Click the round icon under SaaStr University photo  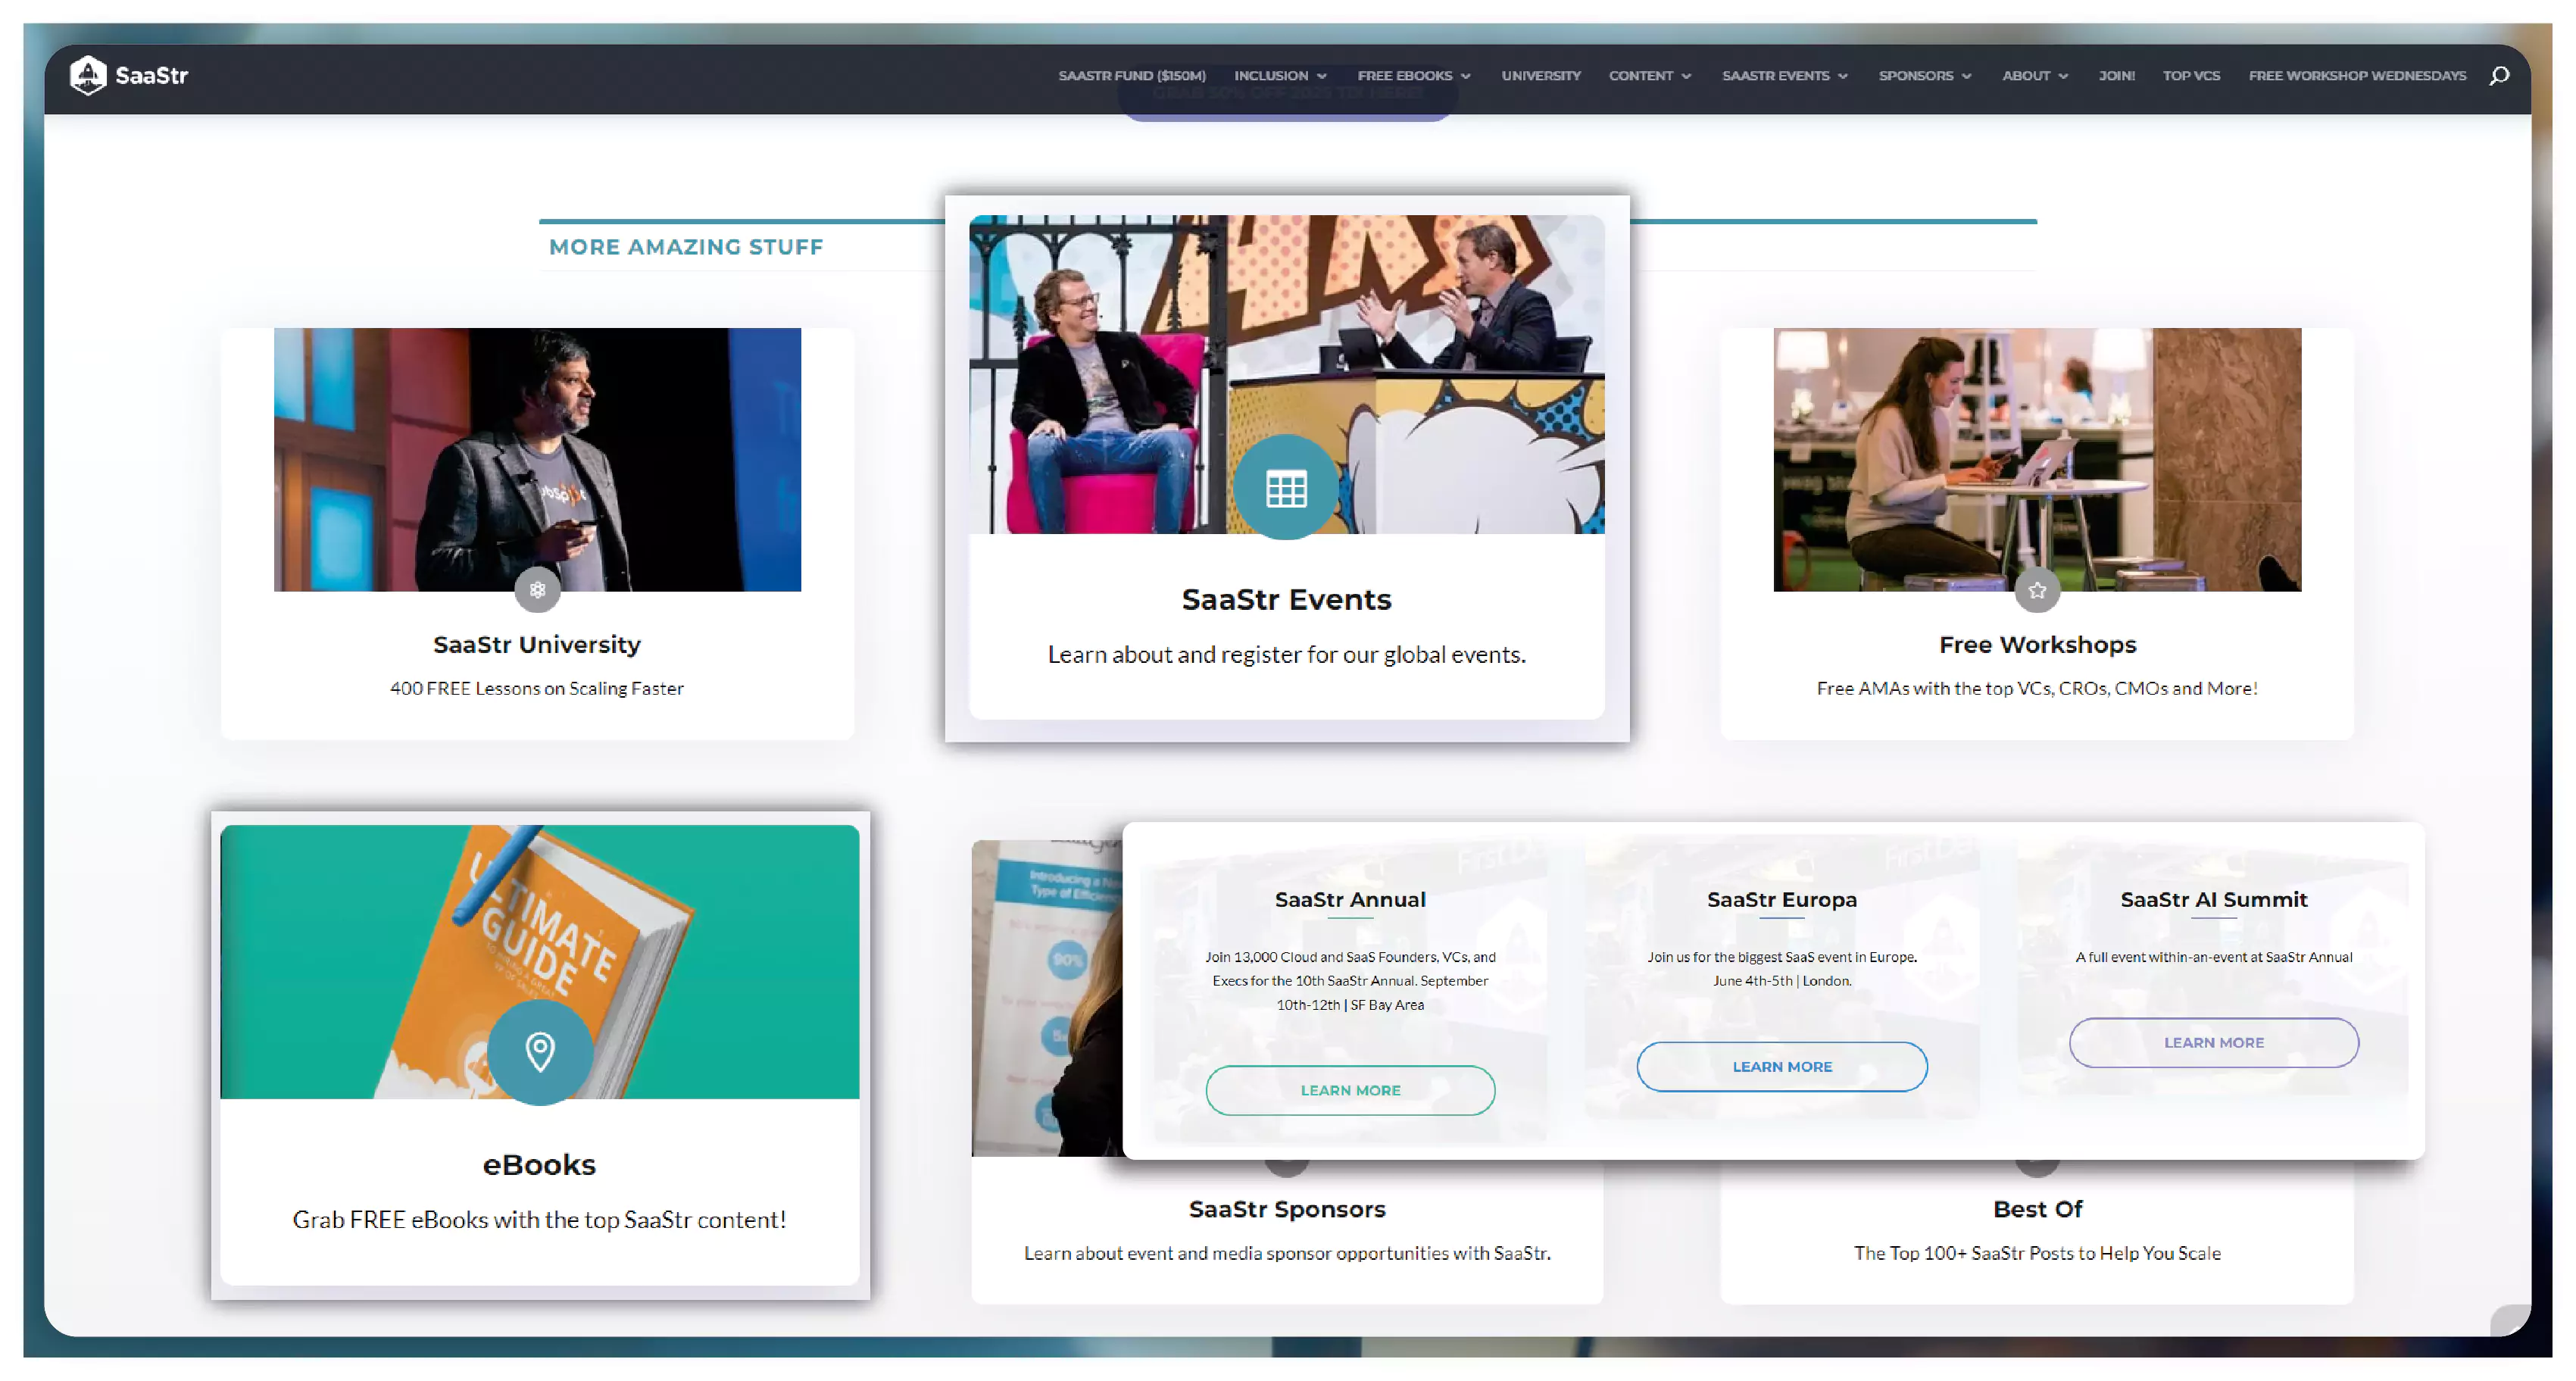click(537, 589)
